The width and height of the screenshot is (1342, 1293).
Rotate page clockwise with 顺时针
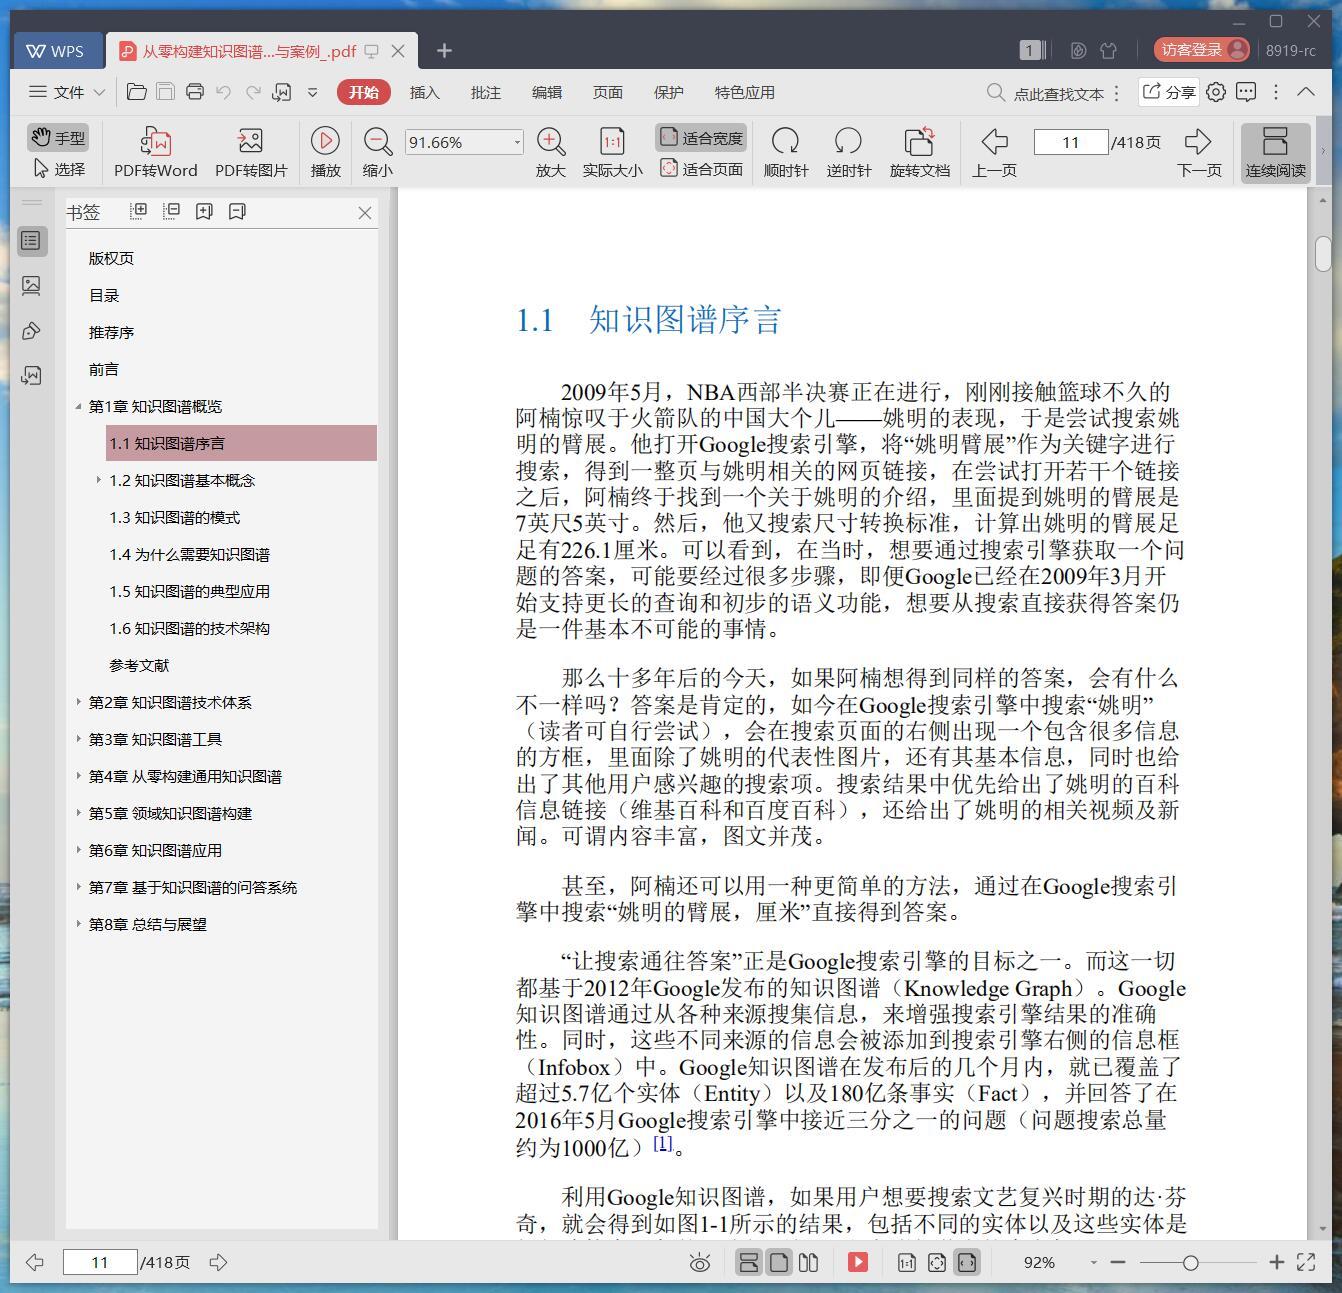pyautogui.click(x=785, y=152)
